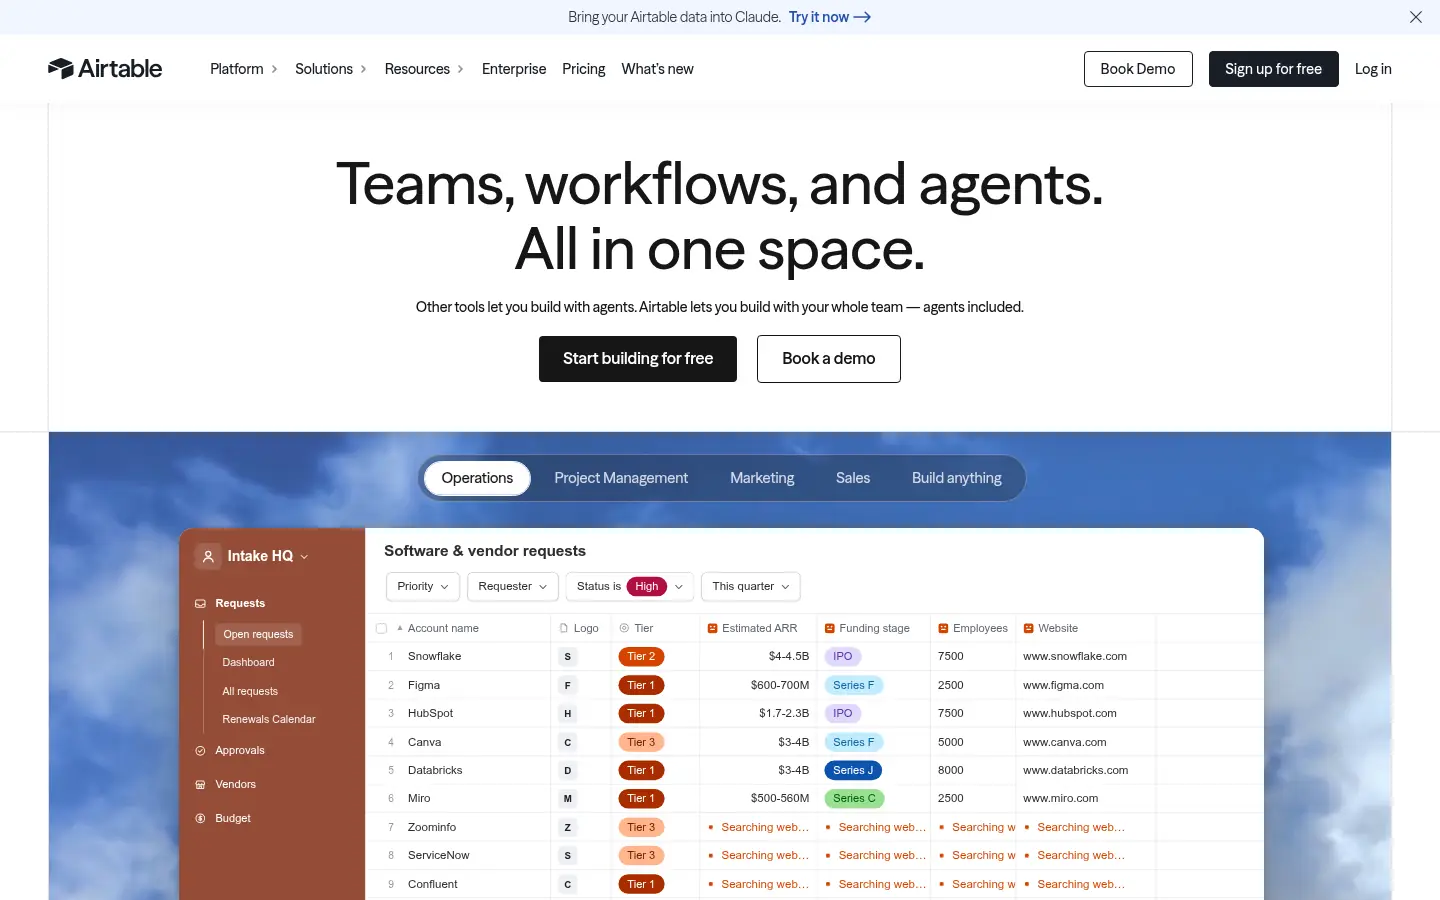1440x900 pixels.
Task: Click the Airtable logo
Action: click(105, 68)
